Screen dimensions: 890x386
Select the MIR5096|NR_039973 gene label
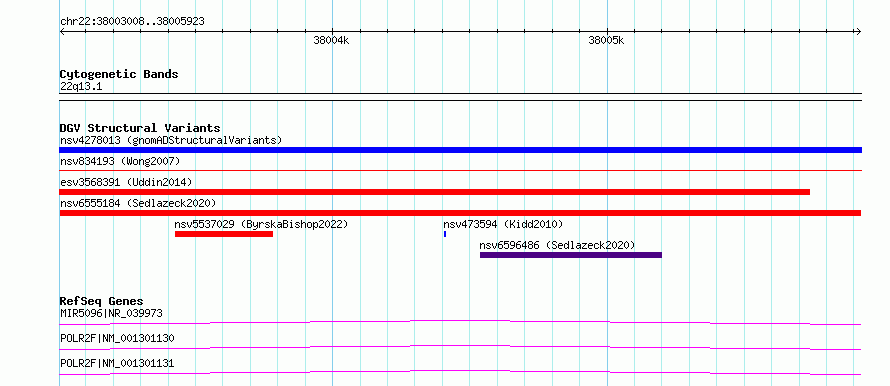112,313
